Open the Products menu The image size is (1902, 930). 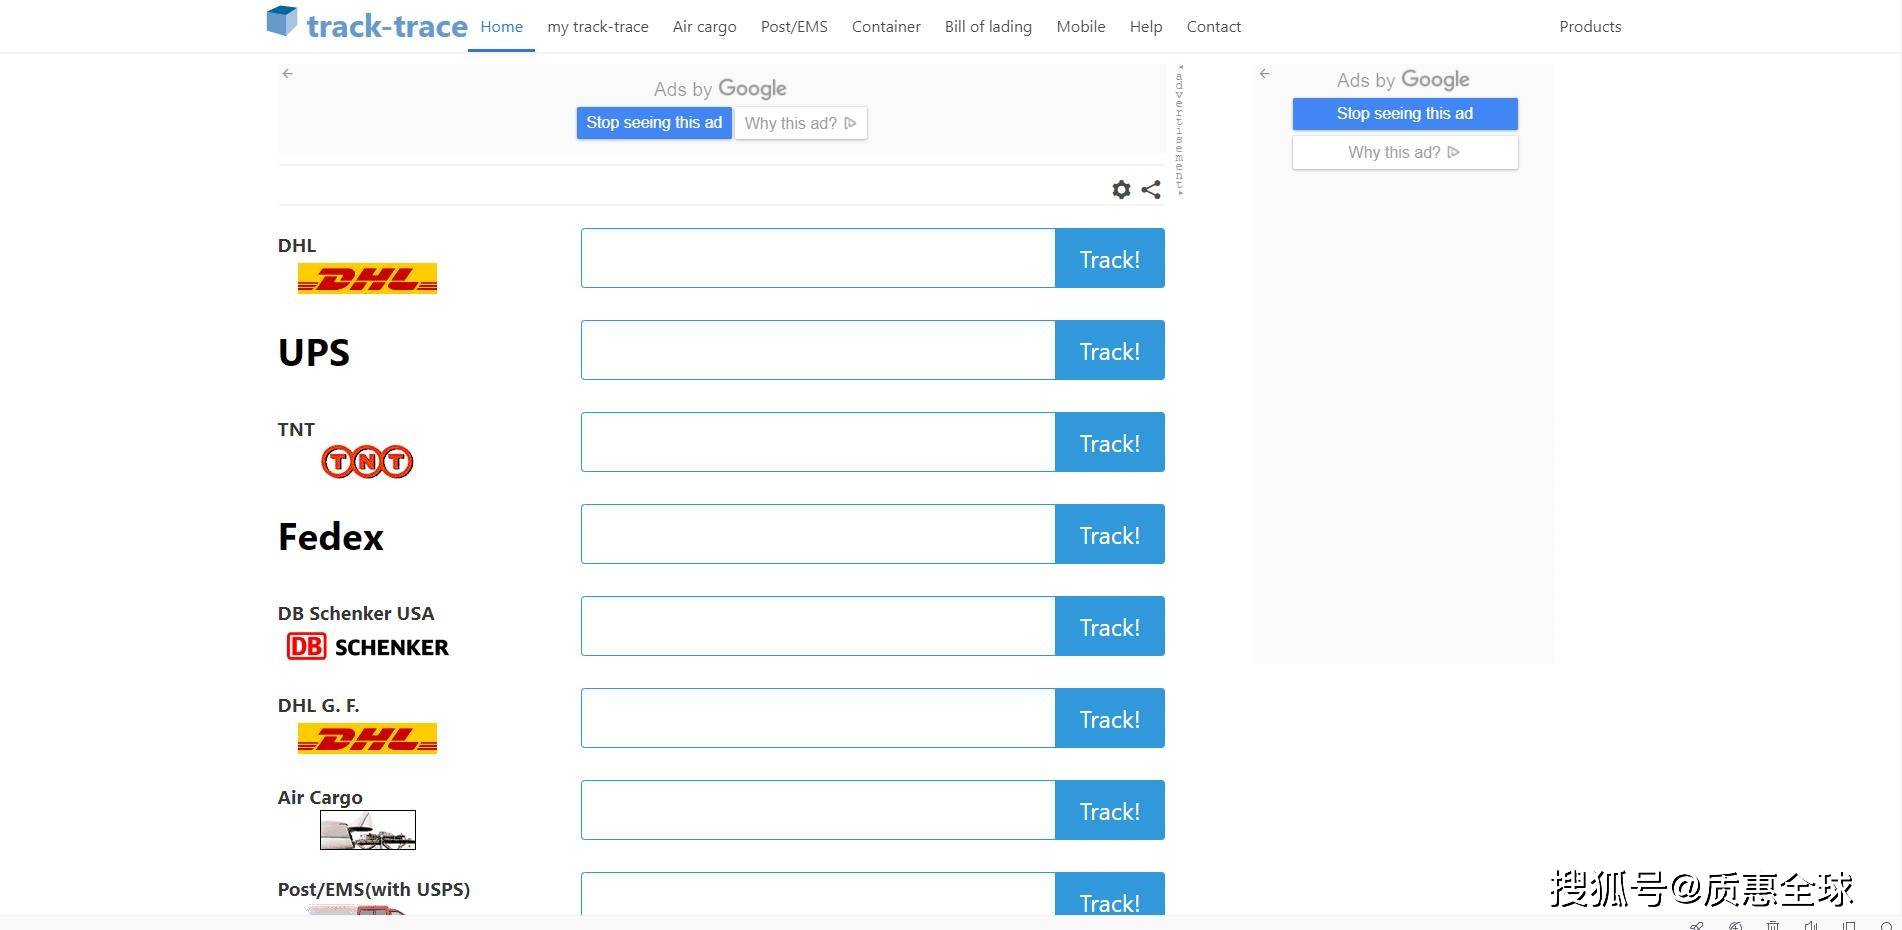[1590, 27]
